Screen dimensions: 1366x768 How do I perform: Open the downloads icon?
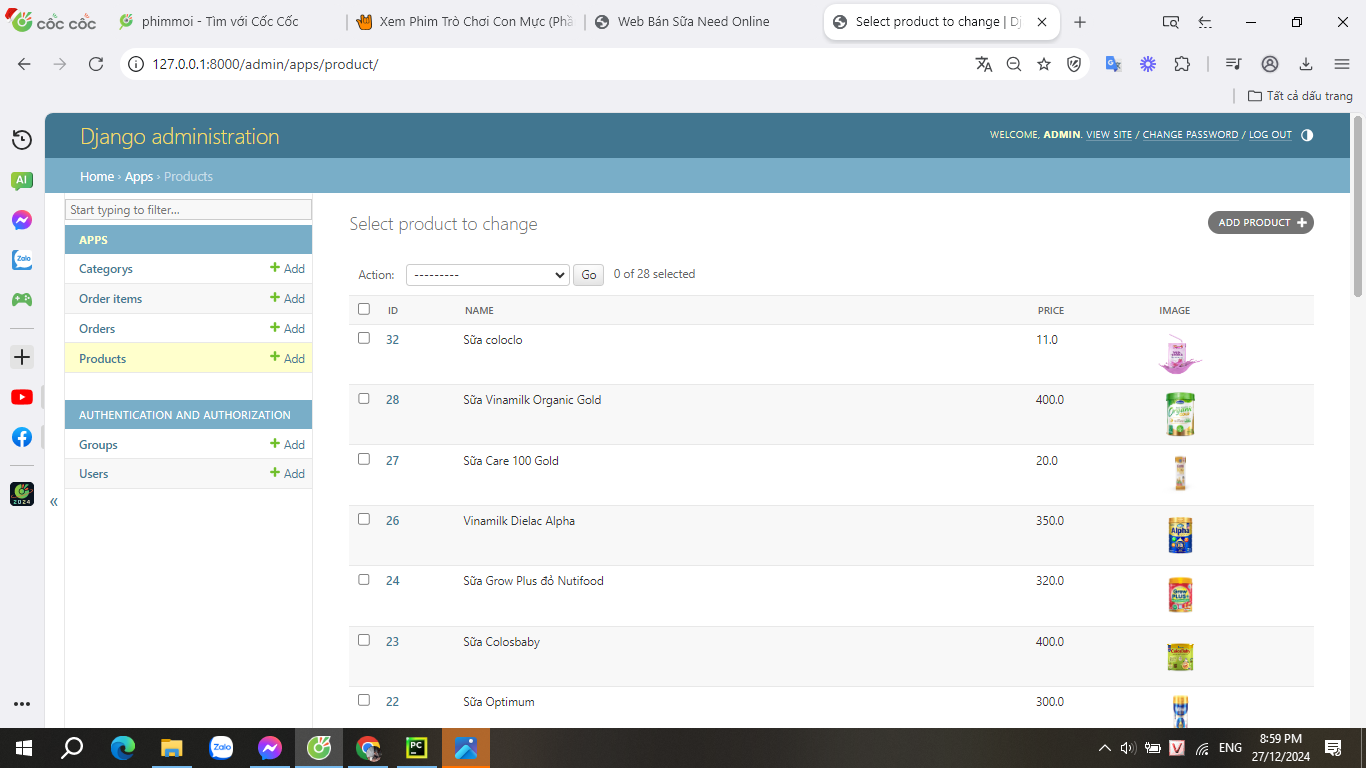coord(1306,64)
